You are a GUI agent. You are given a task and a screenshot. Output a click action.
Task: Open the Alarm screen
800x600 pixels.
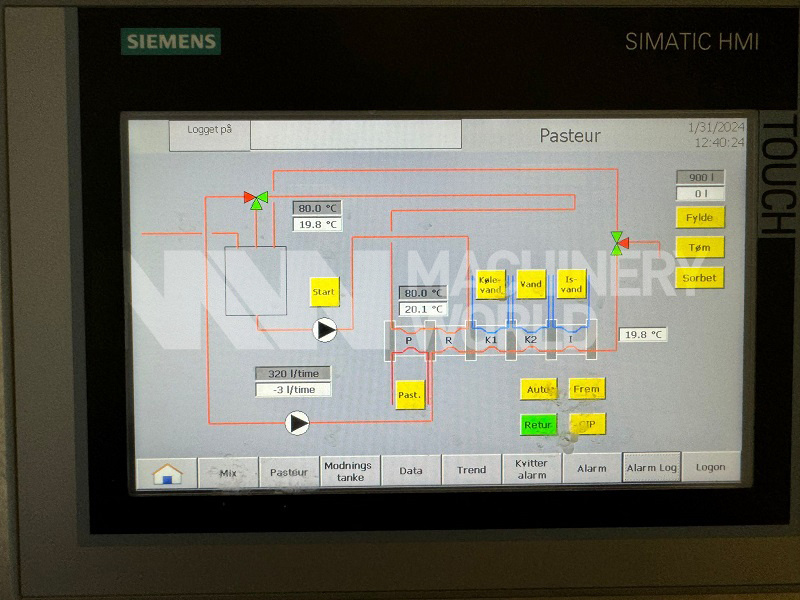coord(592,468)
